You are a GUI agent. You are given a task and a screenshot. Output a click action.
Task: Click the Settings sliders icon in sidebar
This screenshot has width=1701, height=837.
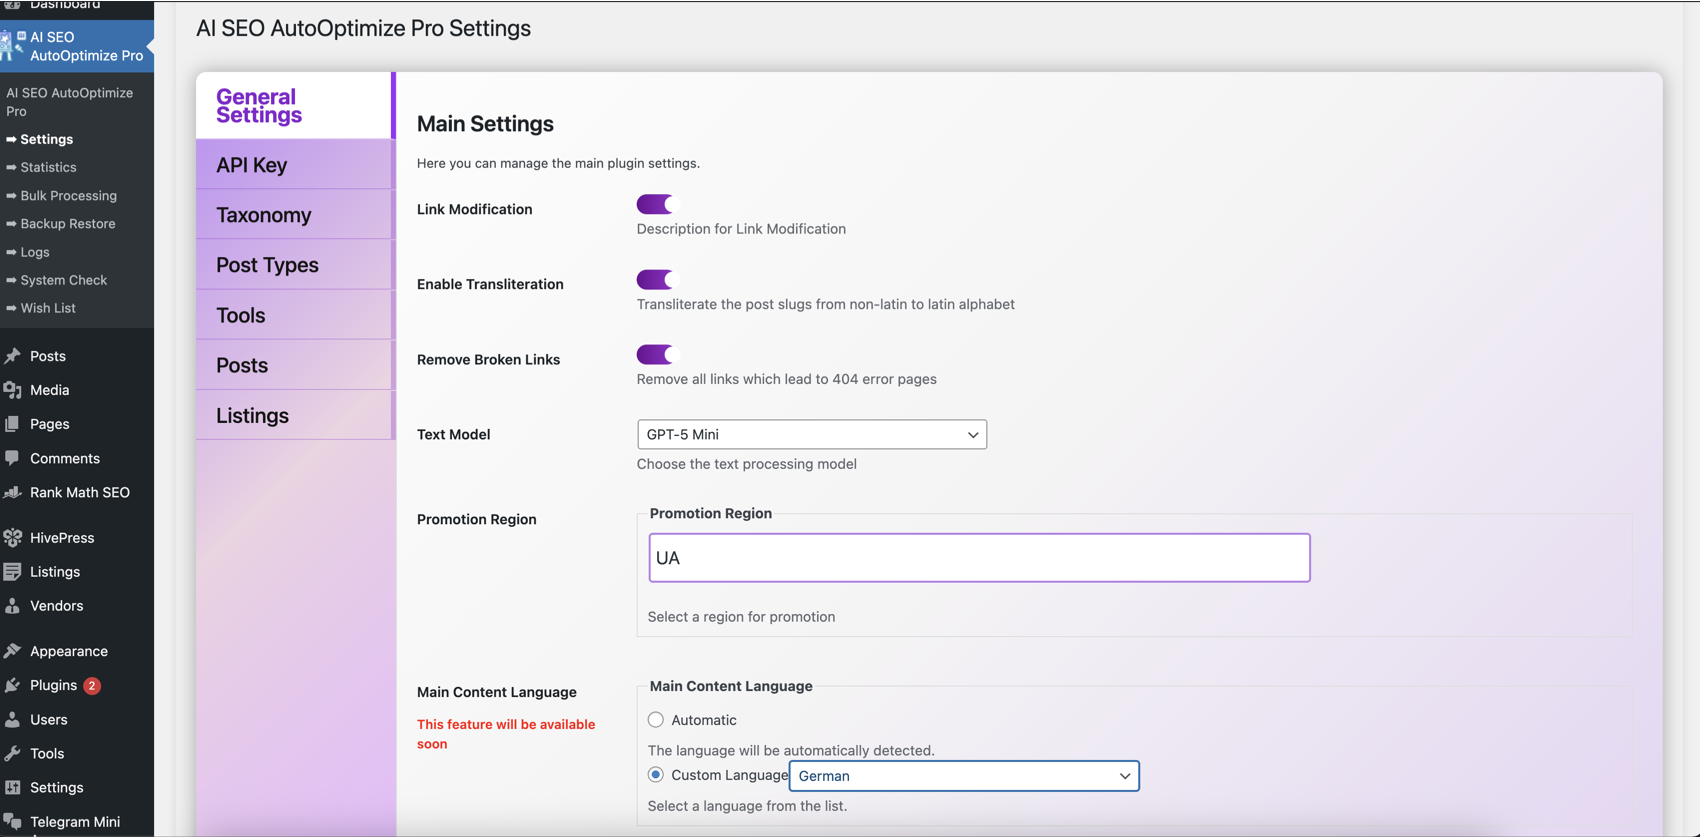[12, 788]
